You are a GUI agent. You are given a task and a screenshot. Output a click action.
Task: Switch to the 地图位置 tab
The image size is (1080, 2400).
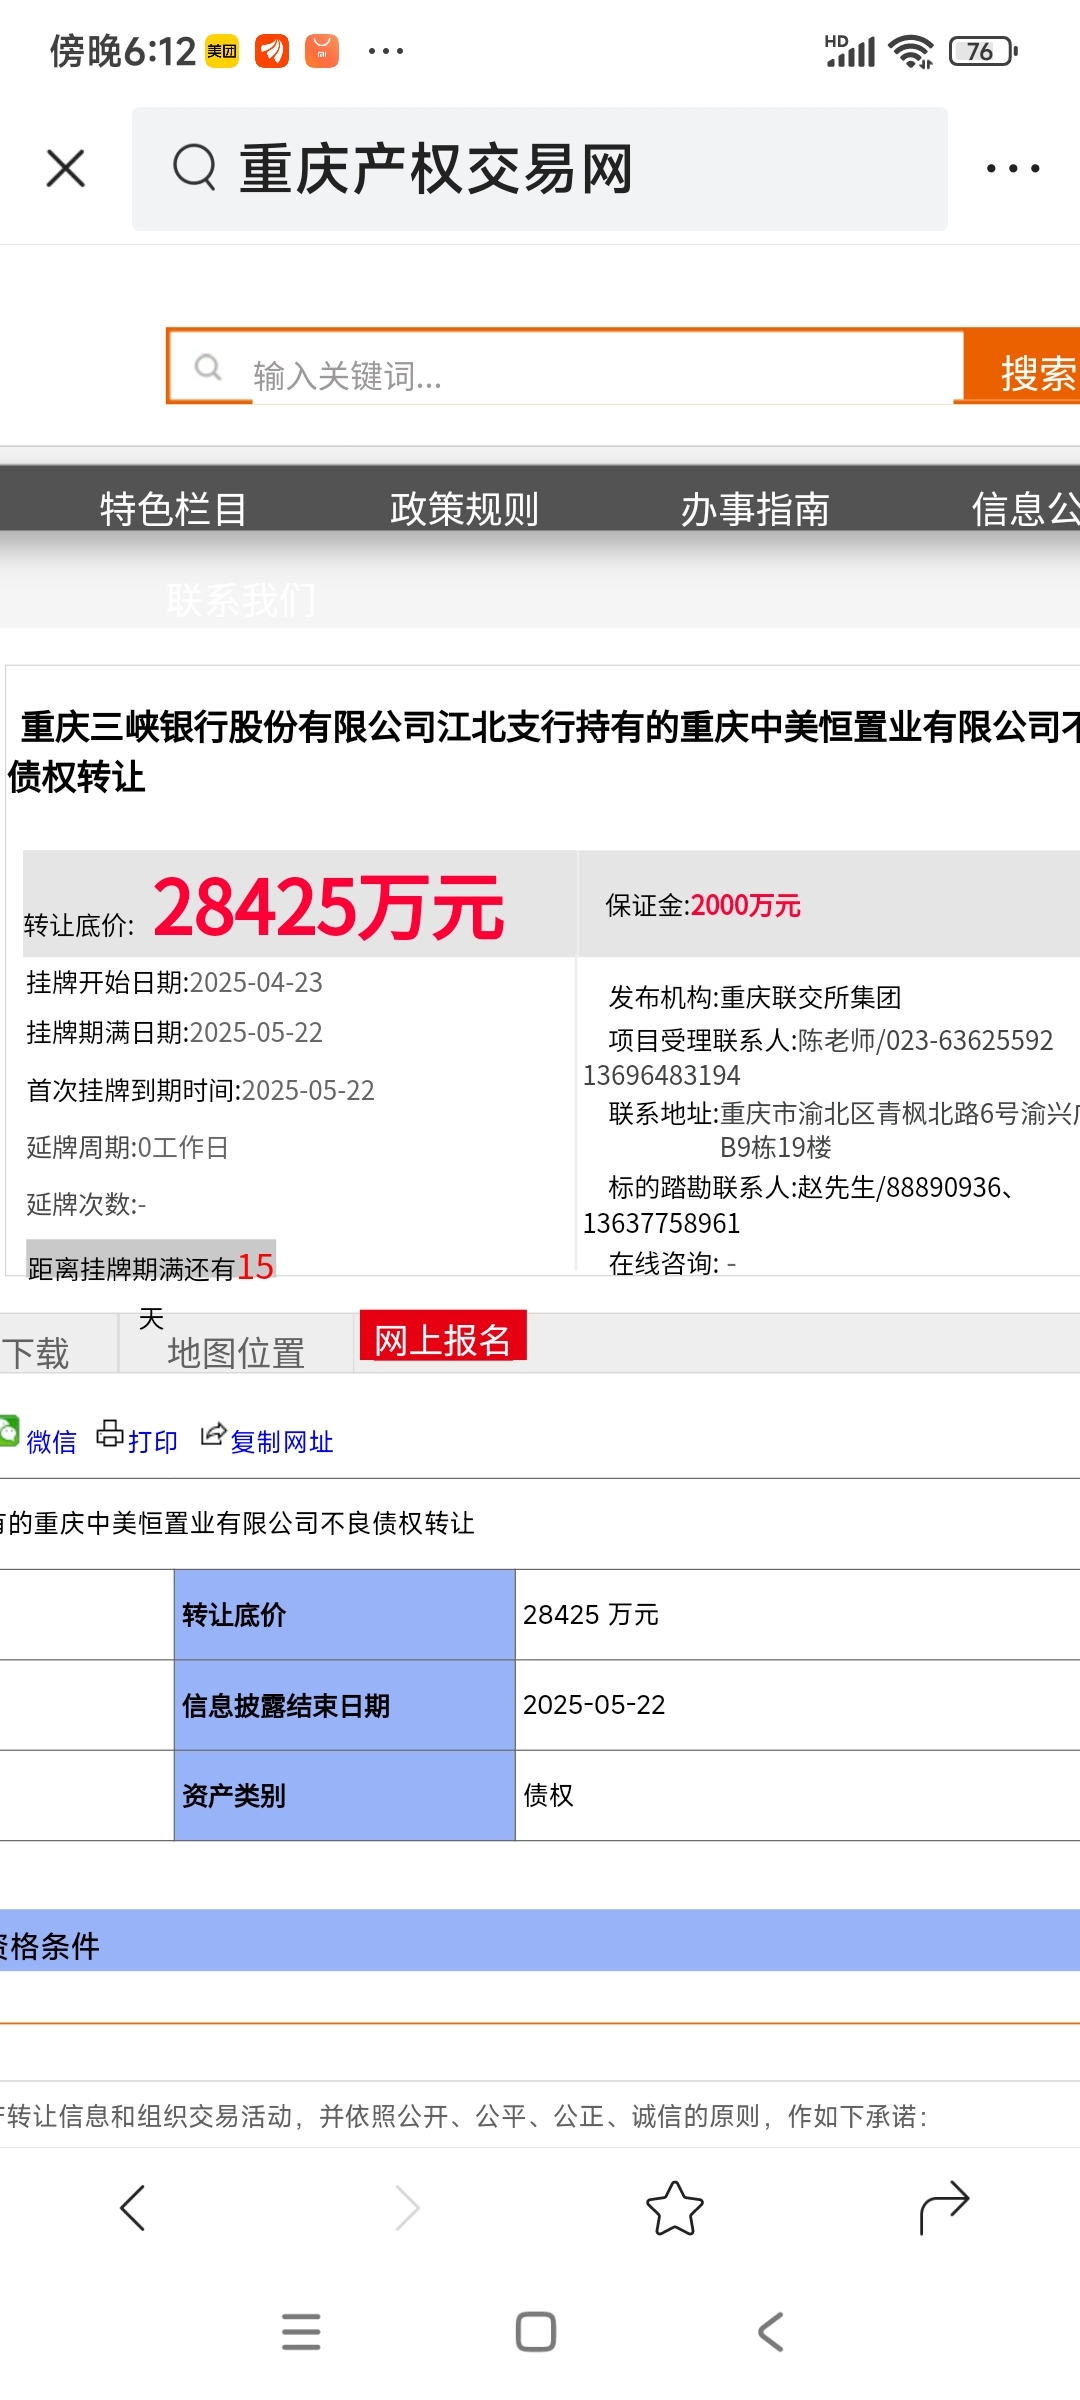(x=236, y=1353)
